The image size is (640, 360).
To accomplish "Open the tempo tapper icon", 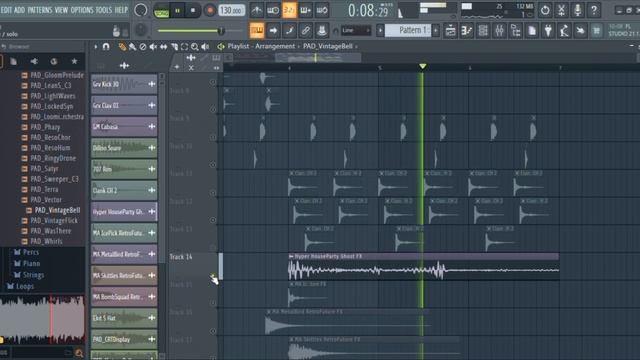I will 564,31.
